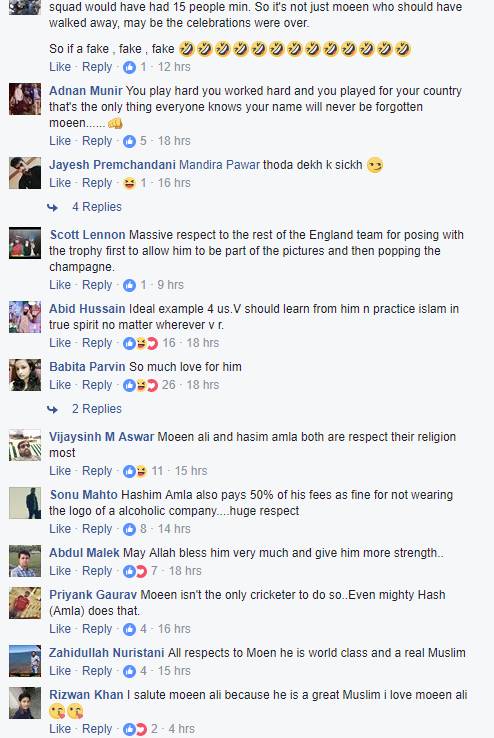Like Adnan Munir's comment
This screenshot has width=494, height=738.
click(x=60, y=141)
